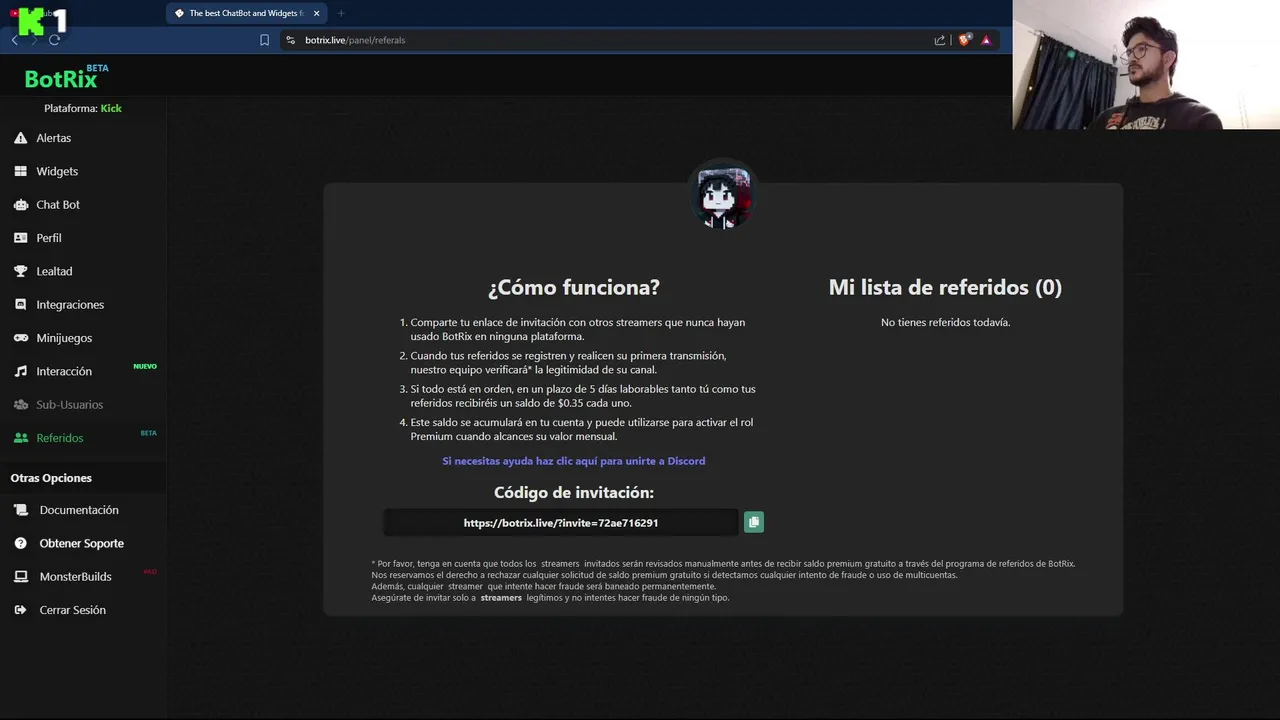The height and width of the screenshot is (720, 1280).
Task: Click the green Referidos users icon
Action: 20,438
